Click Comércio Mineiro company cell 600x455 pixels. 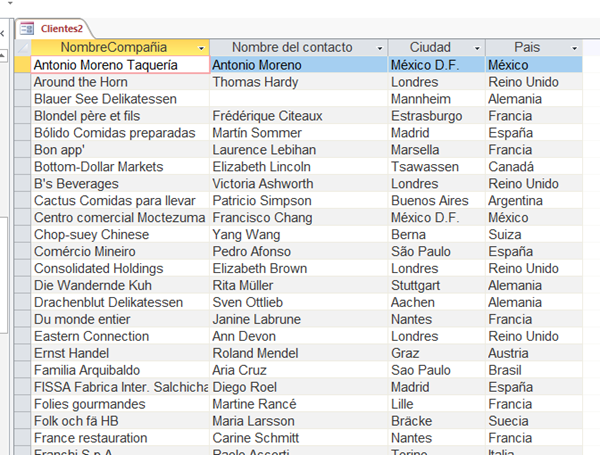point(120,251)
